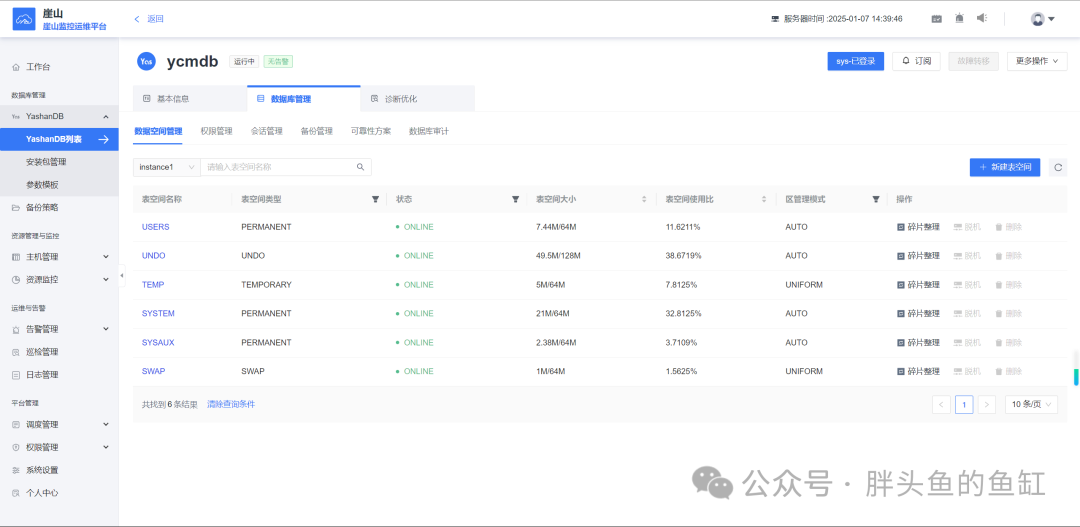Click the search magnifier icon
This screenshot has width=1080, height=527.
tap(360, 167)
